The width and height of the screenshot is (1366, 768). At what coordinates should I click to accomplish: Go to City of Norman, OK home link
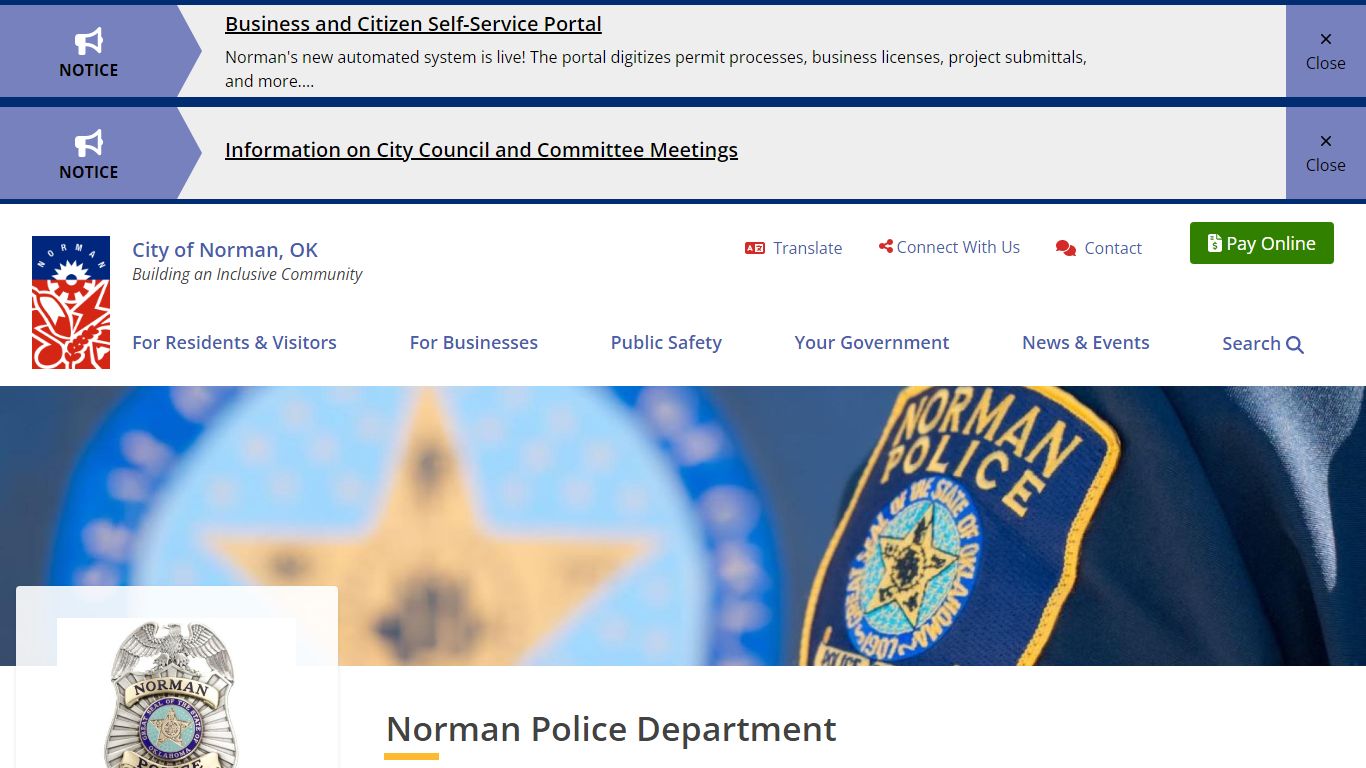coord(225,250)
